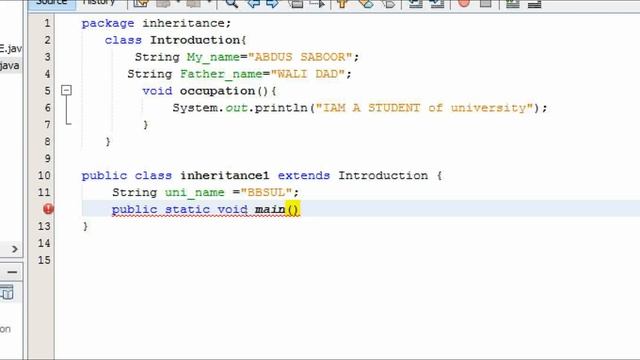Click the red error badge on line 12
The height and width of the screenshot is (360, 640).
point(48,209)
